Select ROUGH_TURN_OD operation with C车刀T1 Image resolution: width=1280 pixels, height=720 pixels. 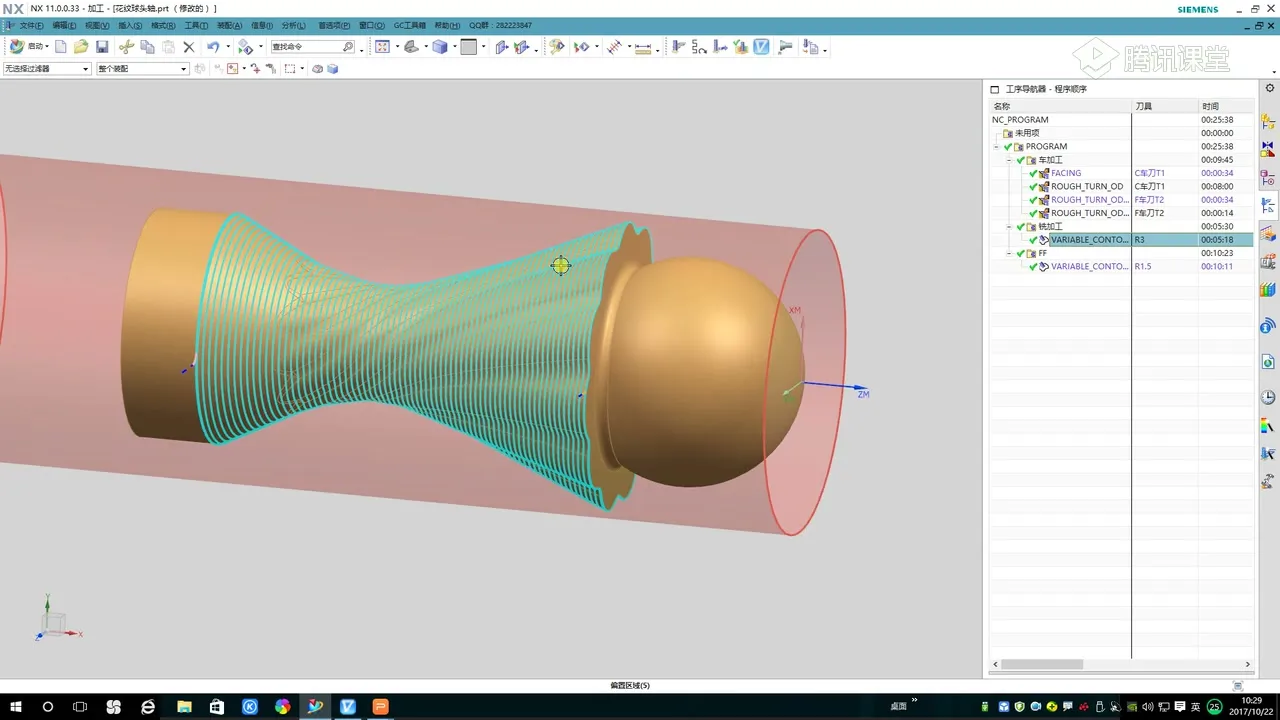[x=1086, y=187]
